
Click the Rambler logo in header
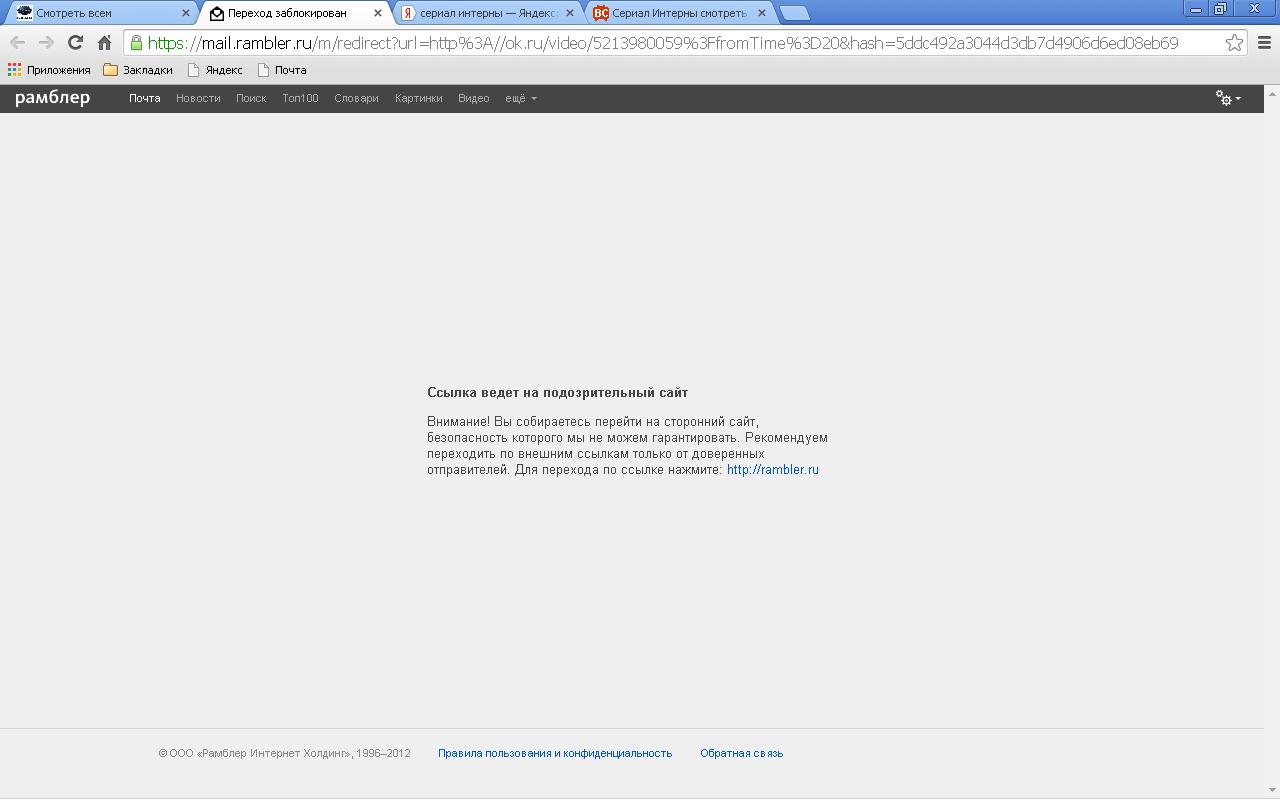(x=52, y=98)
